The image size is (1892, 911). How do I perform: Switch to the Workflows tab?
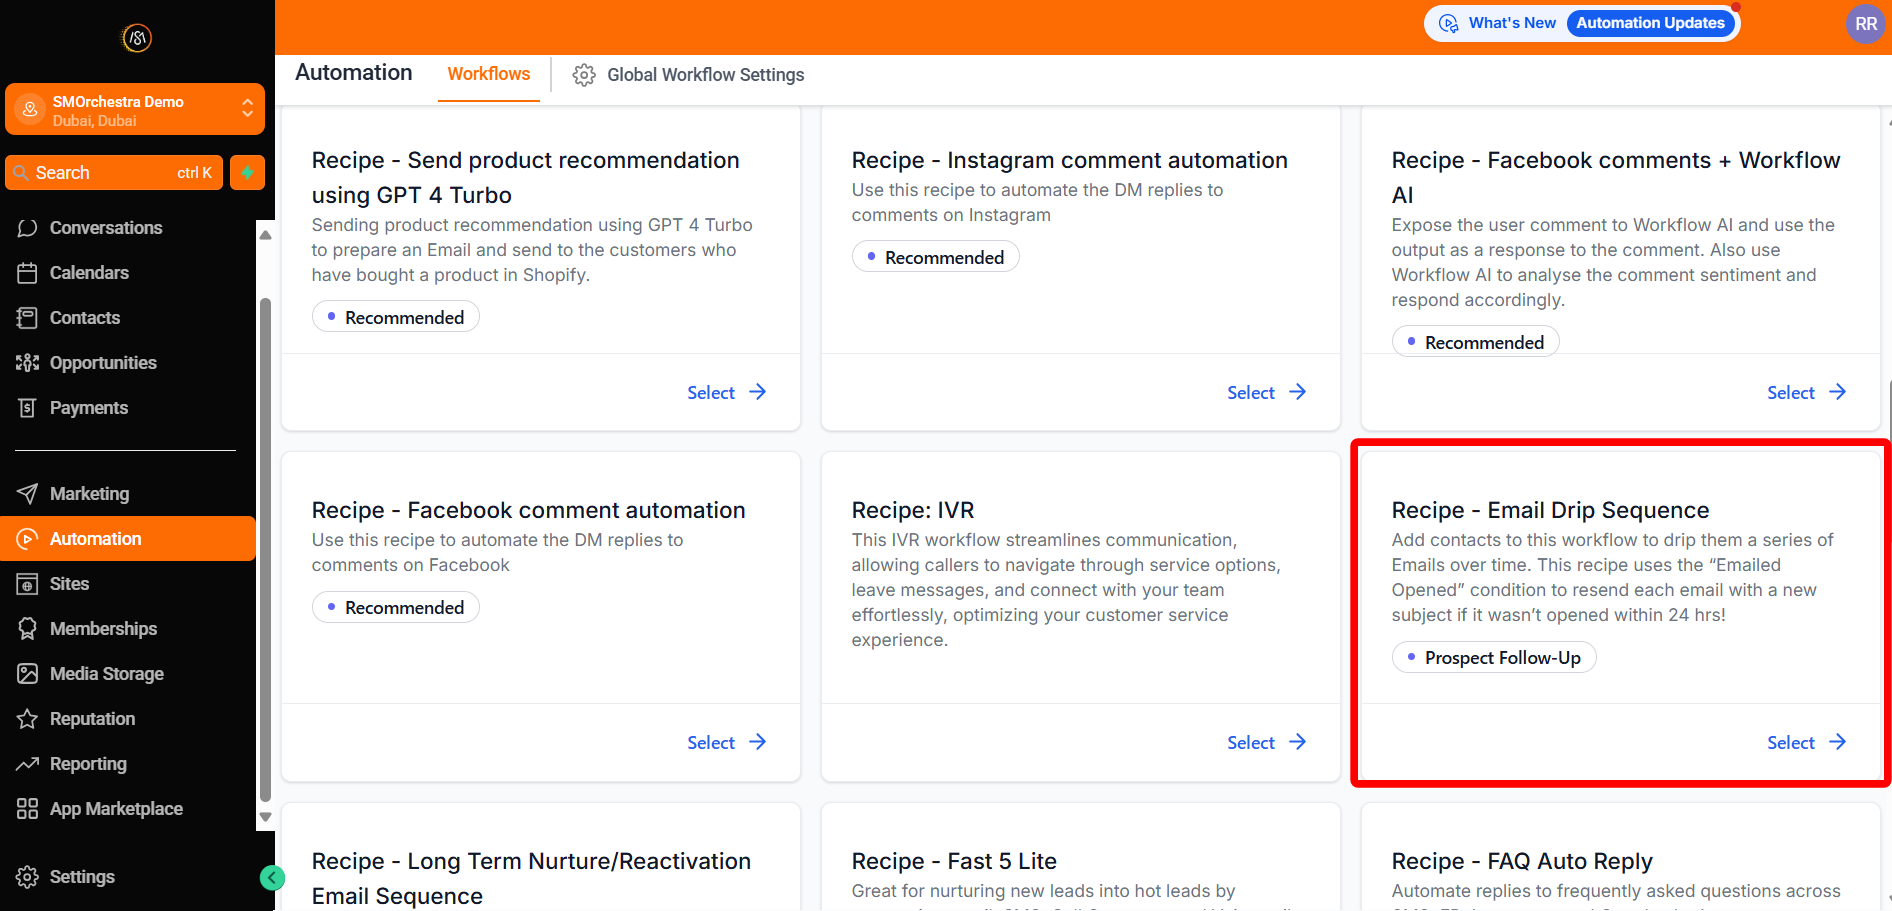coord(488,74)
